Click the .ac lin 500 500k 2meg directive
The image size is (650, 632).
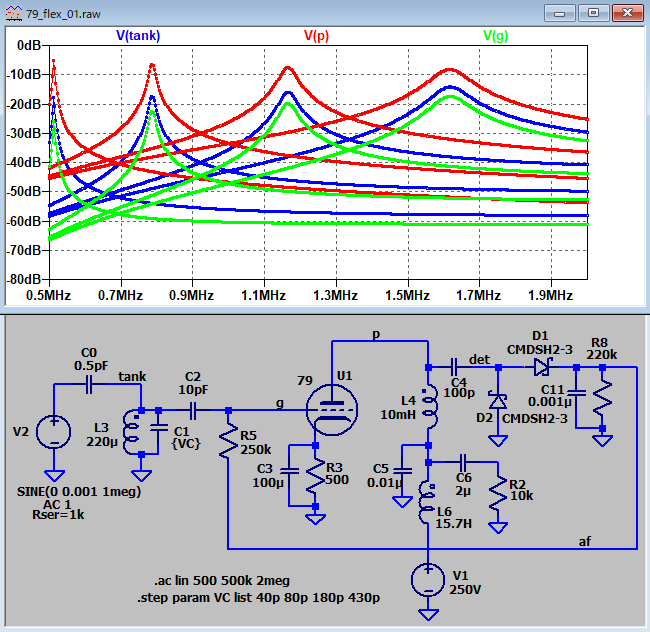(x=222, y=581)
